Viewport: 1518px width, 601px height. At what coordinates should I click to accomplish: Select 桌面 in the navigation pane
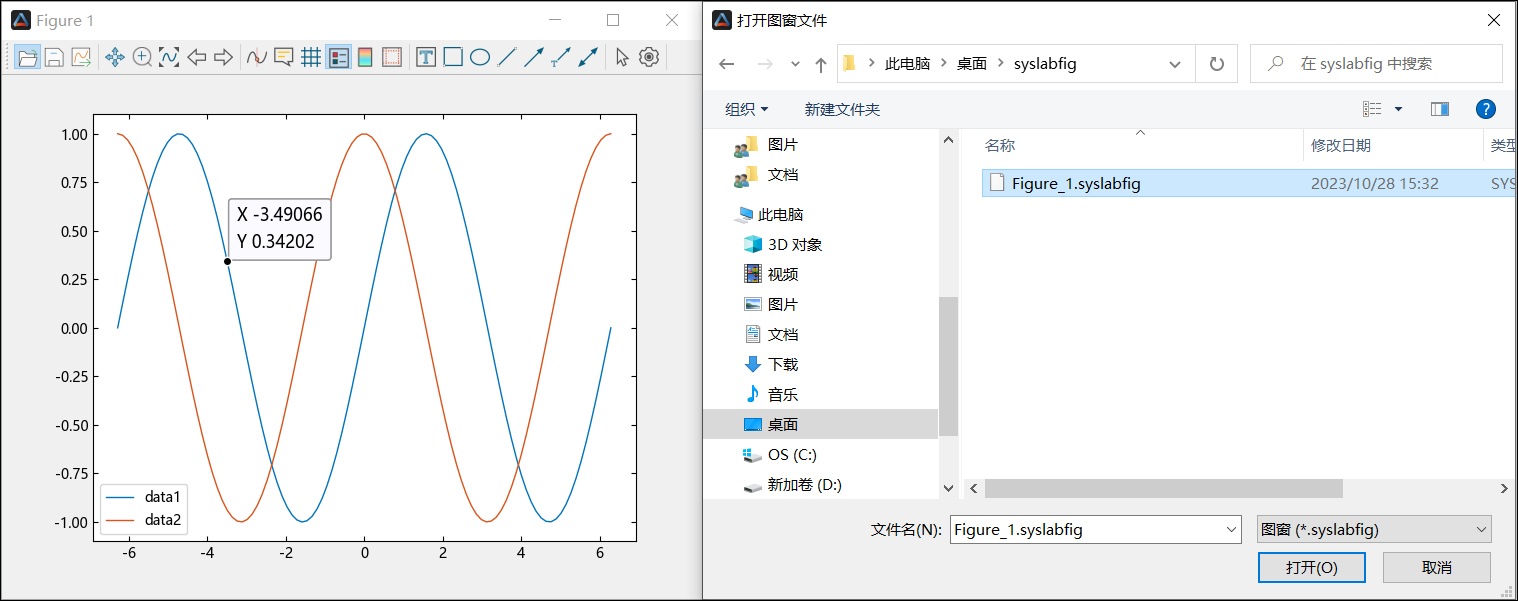click(782, 424)
